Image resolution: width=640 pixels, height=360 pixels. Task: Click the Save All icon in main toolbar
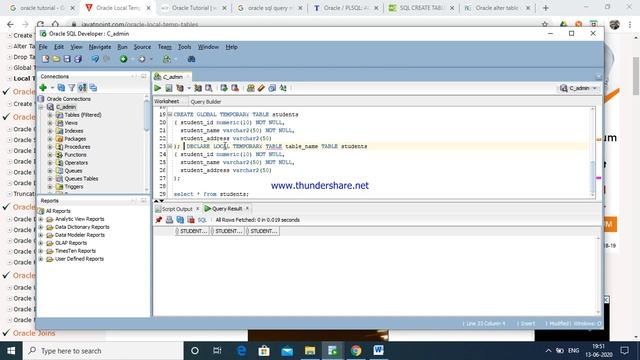click(x=78, y=59)
